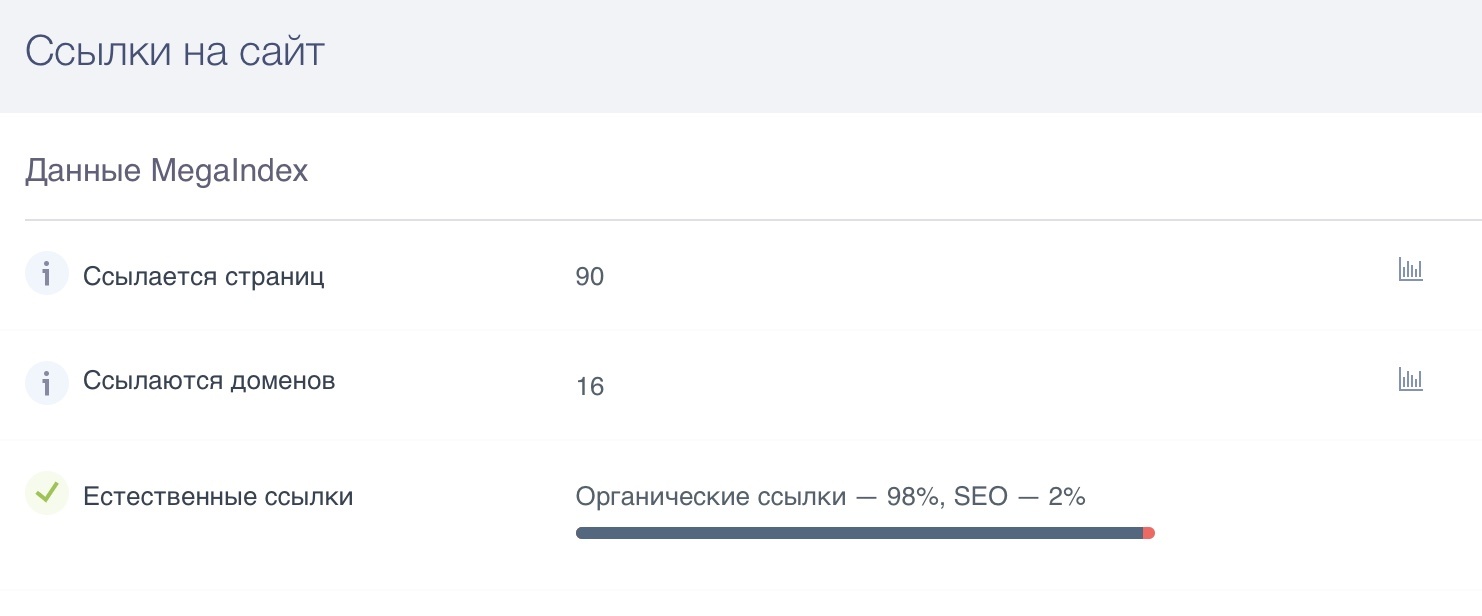Click the MegaIndex name in the subheading
The height and width of the screenshot is (616, 1482).
[x=229, y=171]
